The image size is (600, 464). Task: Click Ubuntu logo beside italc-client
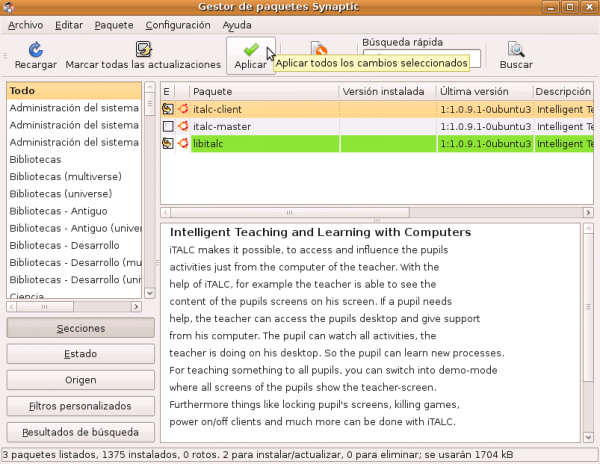pyautogui.click(x=182, y=109)
